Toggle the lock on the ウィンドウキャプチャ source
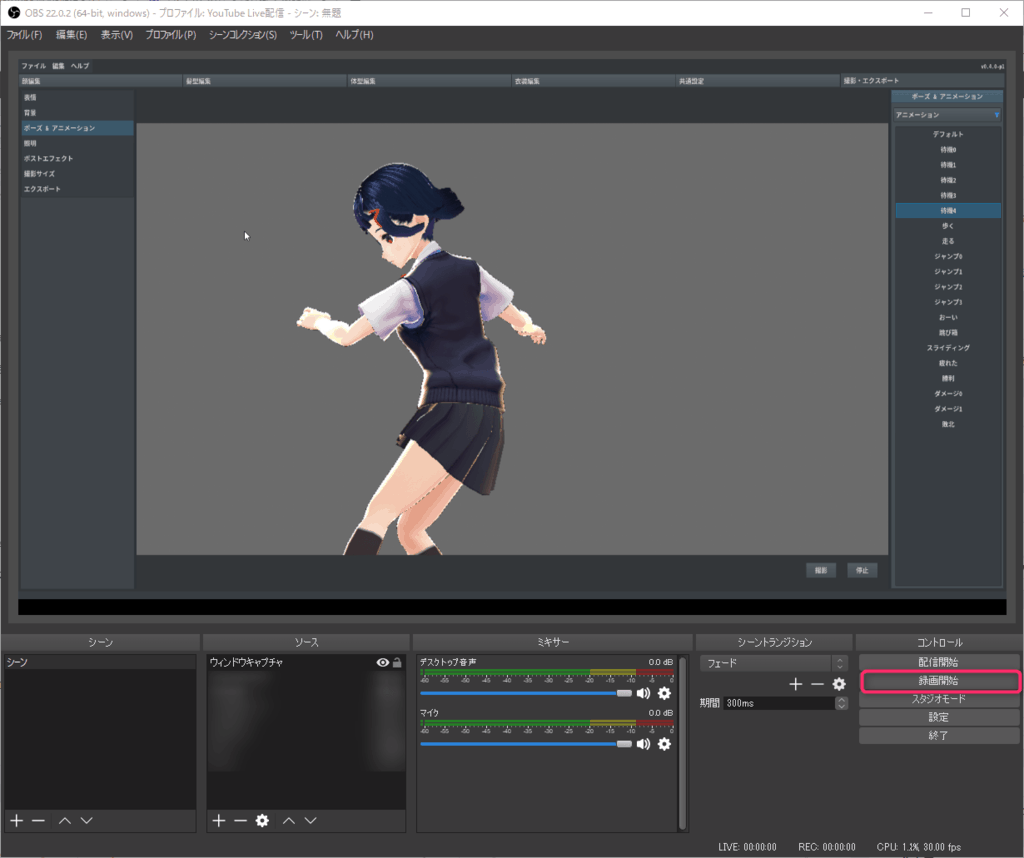1024x858 pixels. click(x=397, y=662)
